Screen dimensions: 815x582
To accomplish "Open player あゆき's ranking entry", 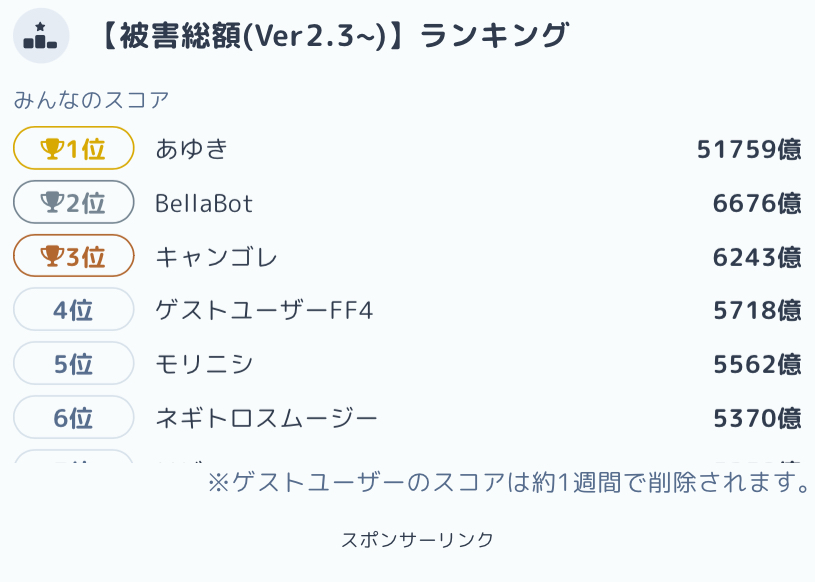I will (192, 149).
